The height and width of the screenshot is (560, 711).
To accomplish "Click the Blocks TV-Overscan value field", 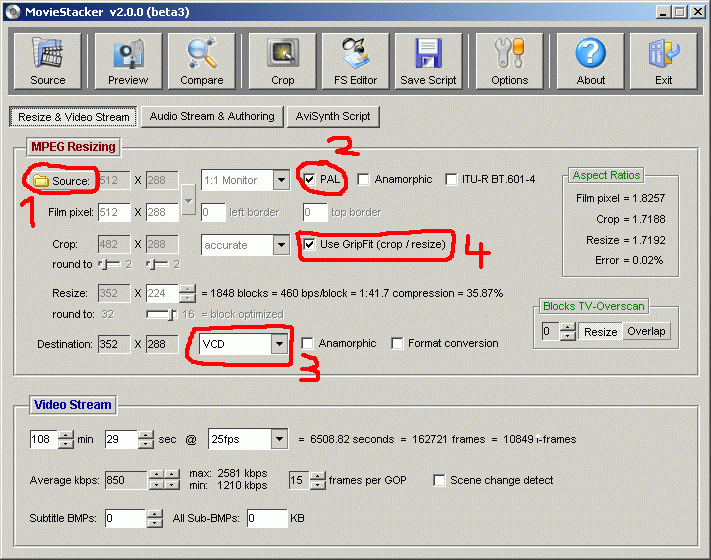I will coord(551,331).
